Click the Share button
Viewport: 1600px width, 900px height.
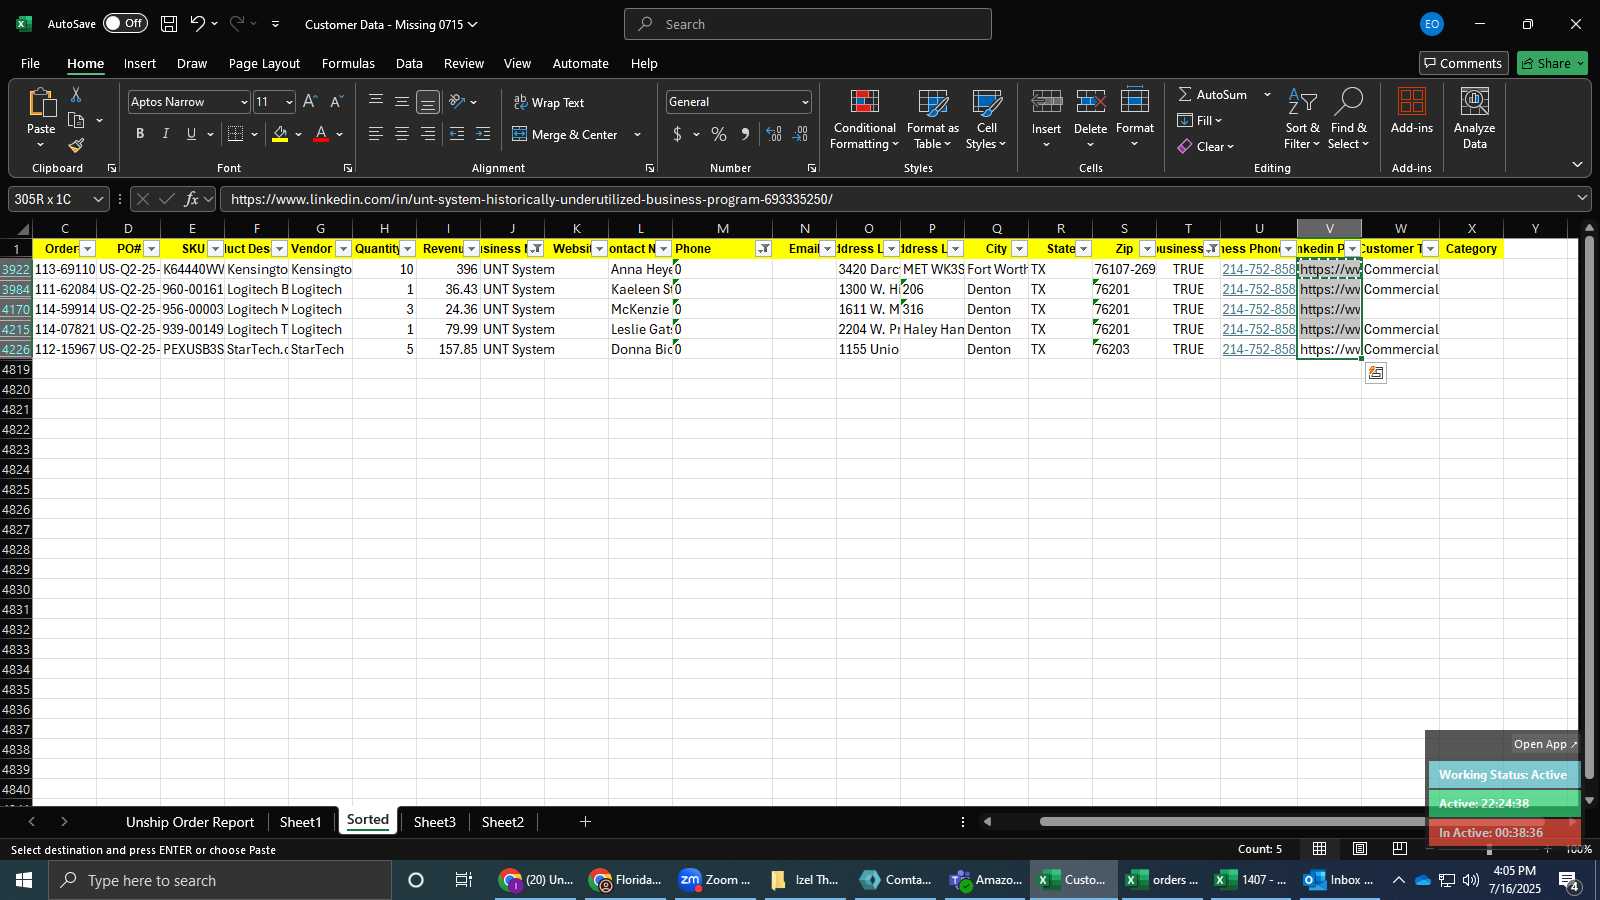pyautogui.click(x=1552, y=63)
